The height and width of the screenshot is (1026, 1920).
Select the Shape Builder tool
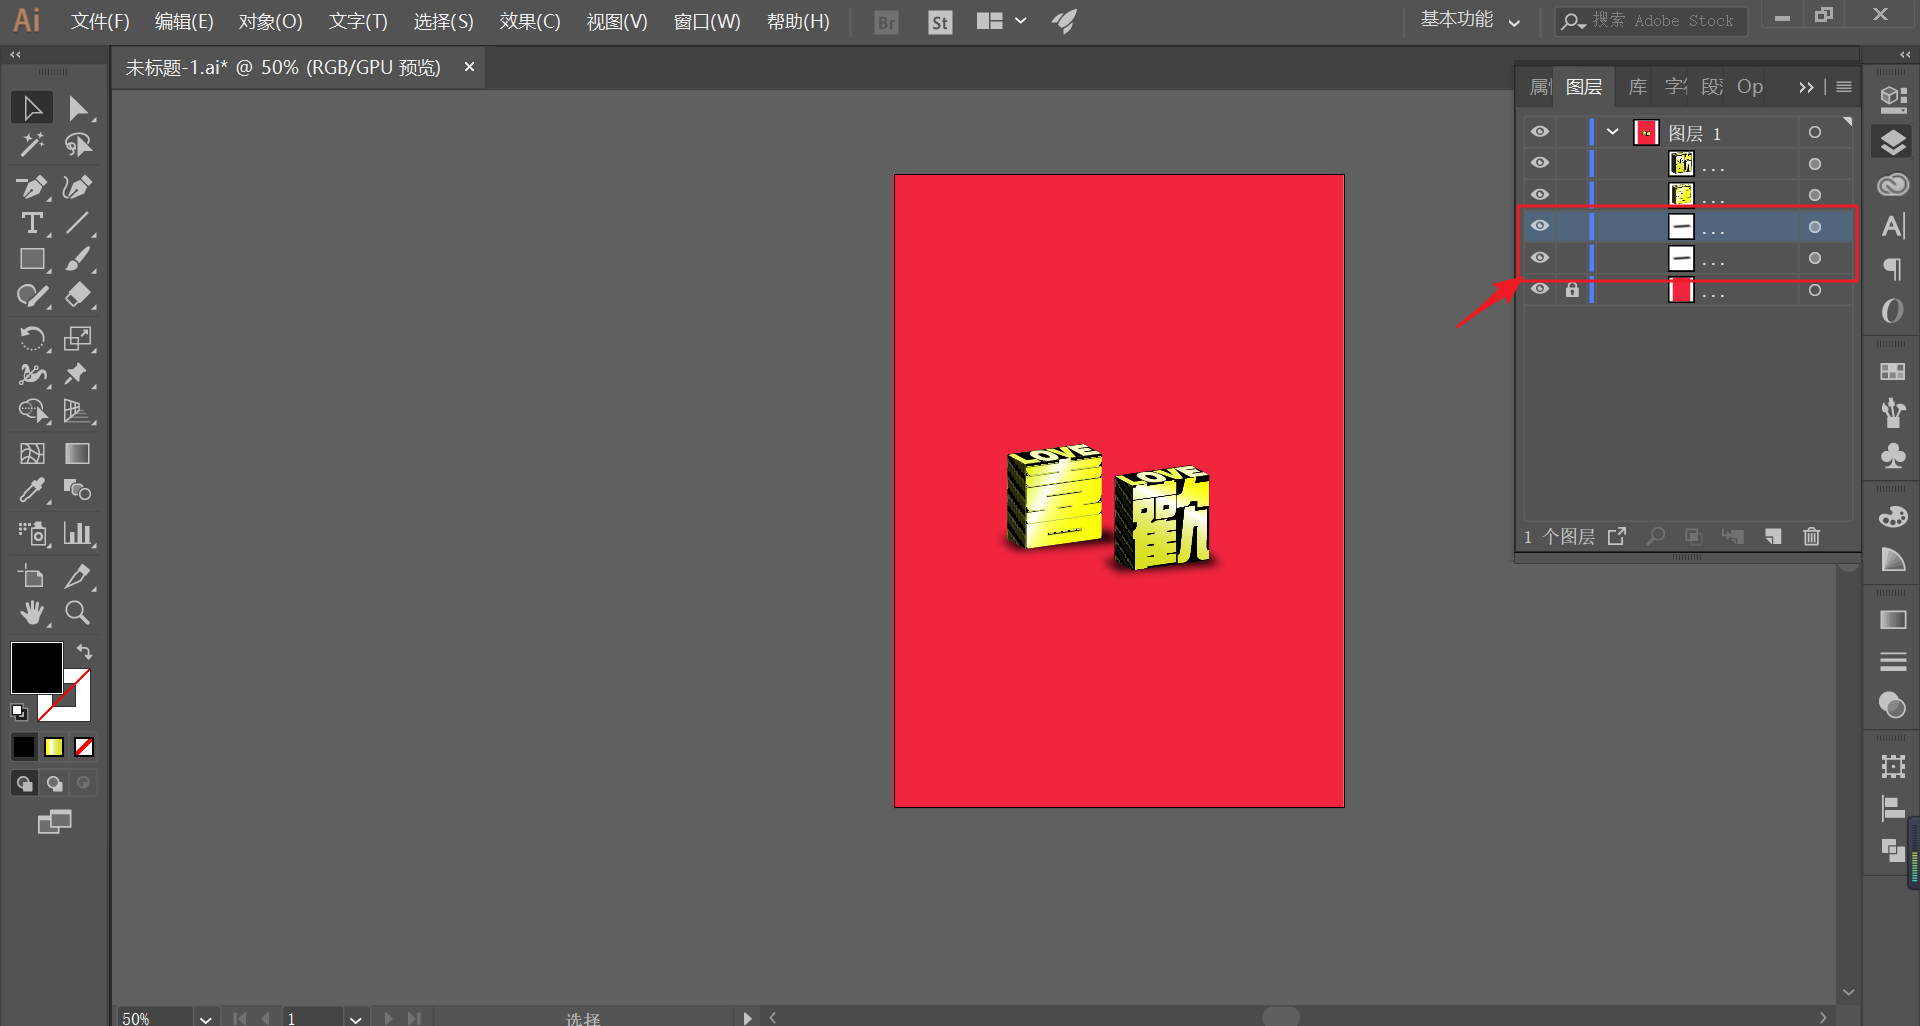(x=32, y=411)
